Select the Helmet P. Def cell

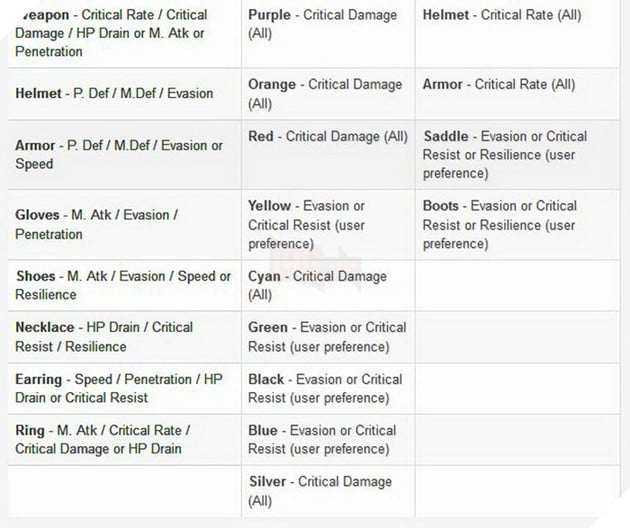click(125, 94)
